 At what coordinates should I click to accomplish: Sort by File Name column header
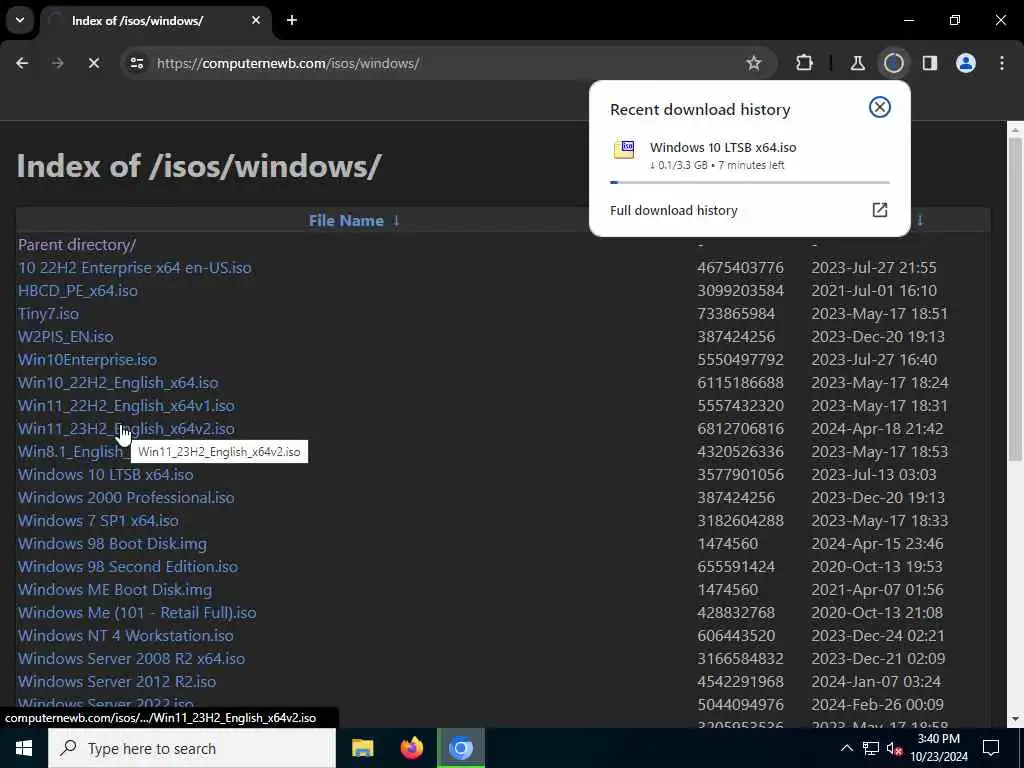click(346, 221)
